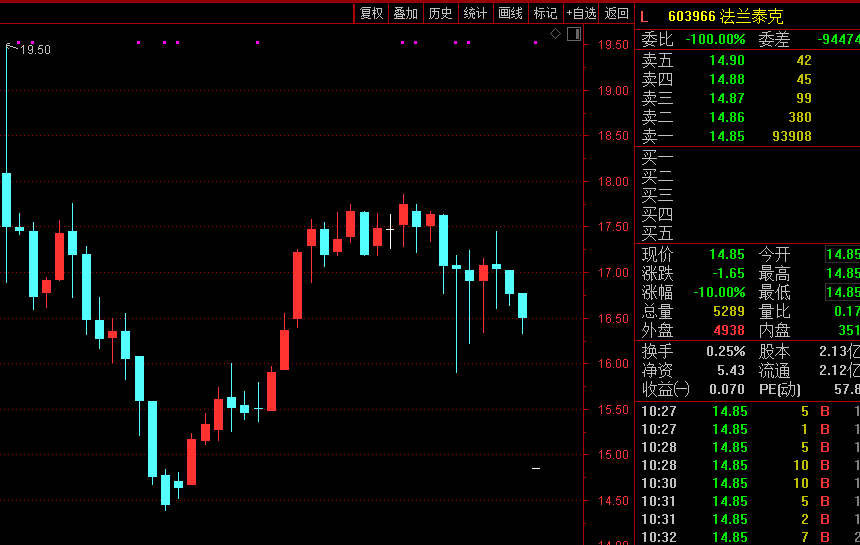Click the 19.50 high price marker
Screen dimensions: 860x545
35,49
